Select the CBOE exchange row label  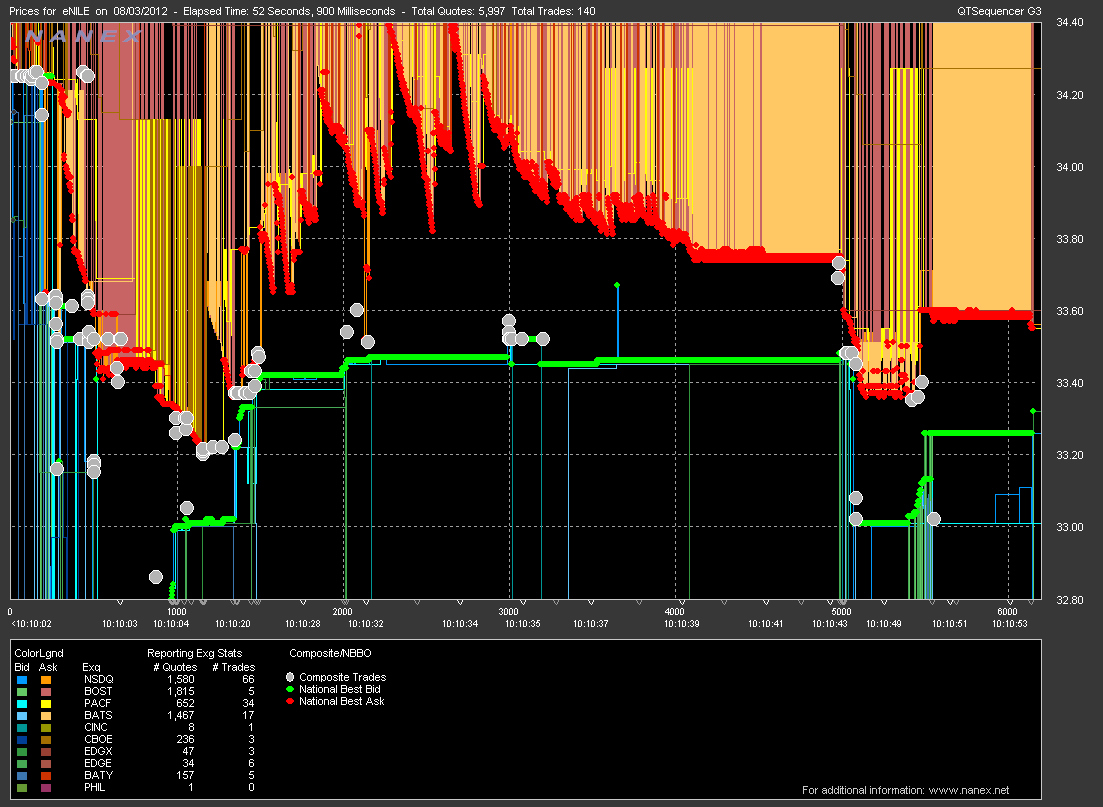[x=98, y=739]
